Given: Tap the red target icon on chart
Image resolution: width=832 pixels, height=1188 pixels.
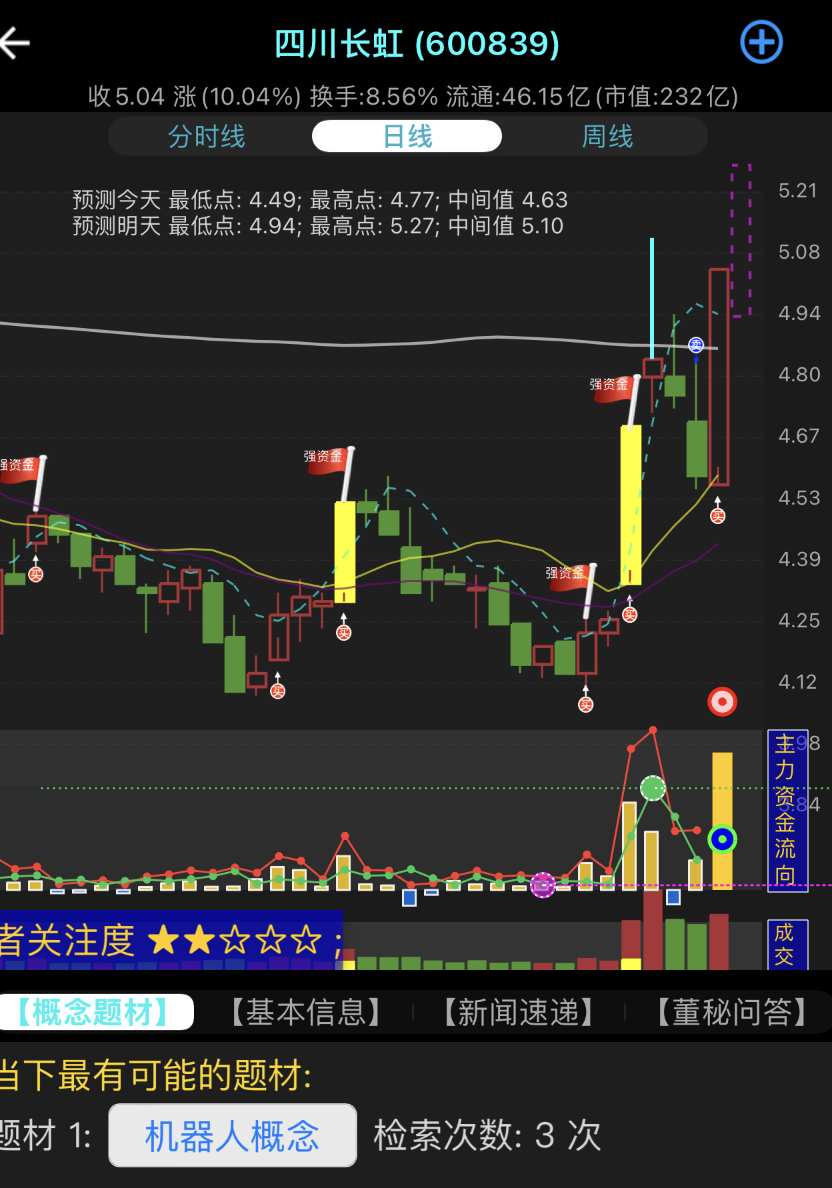Looking at the screenshot, I should [x=722, y=701].
